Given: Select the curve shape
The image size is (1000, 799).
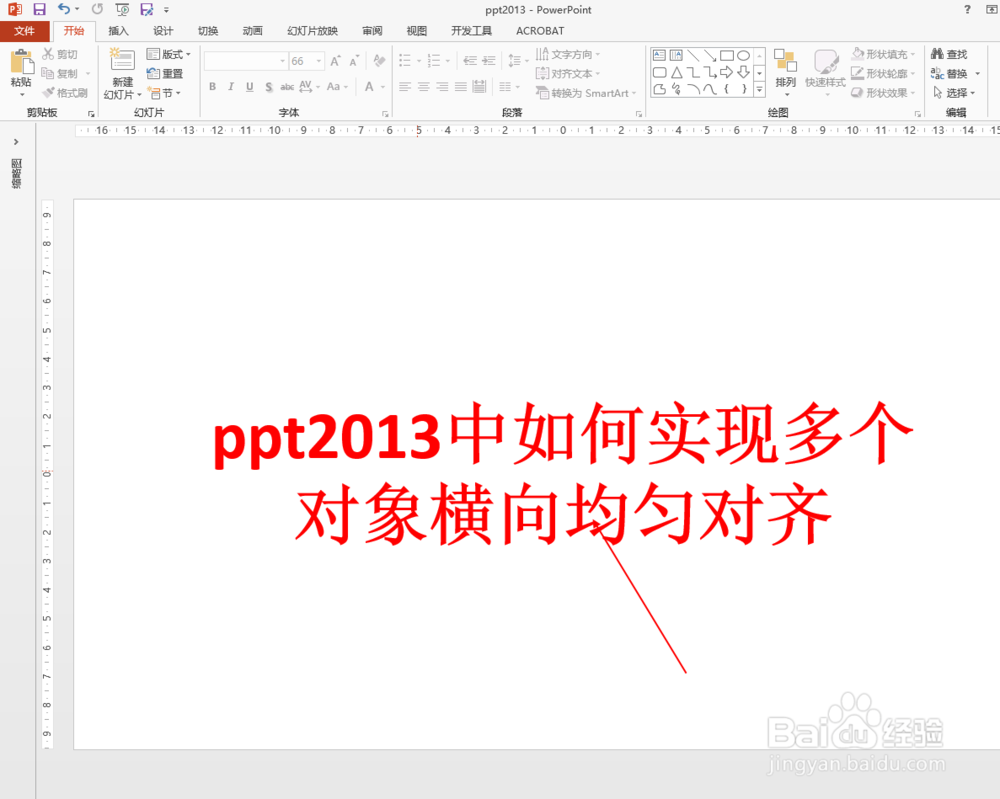Looking at the screenshot, I should [710, 89].
